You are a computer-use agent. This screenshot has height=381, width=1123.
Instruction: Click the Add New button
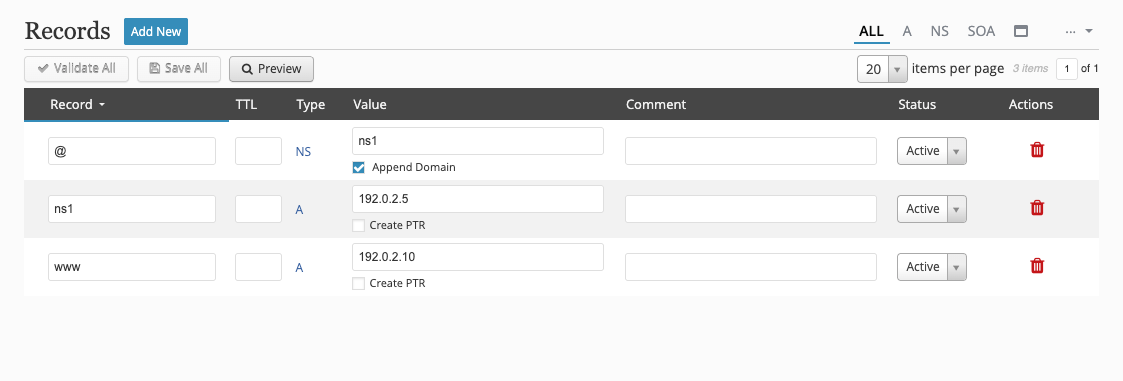point(156,32)
